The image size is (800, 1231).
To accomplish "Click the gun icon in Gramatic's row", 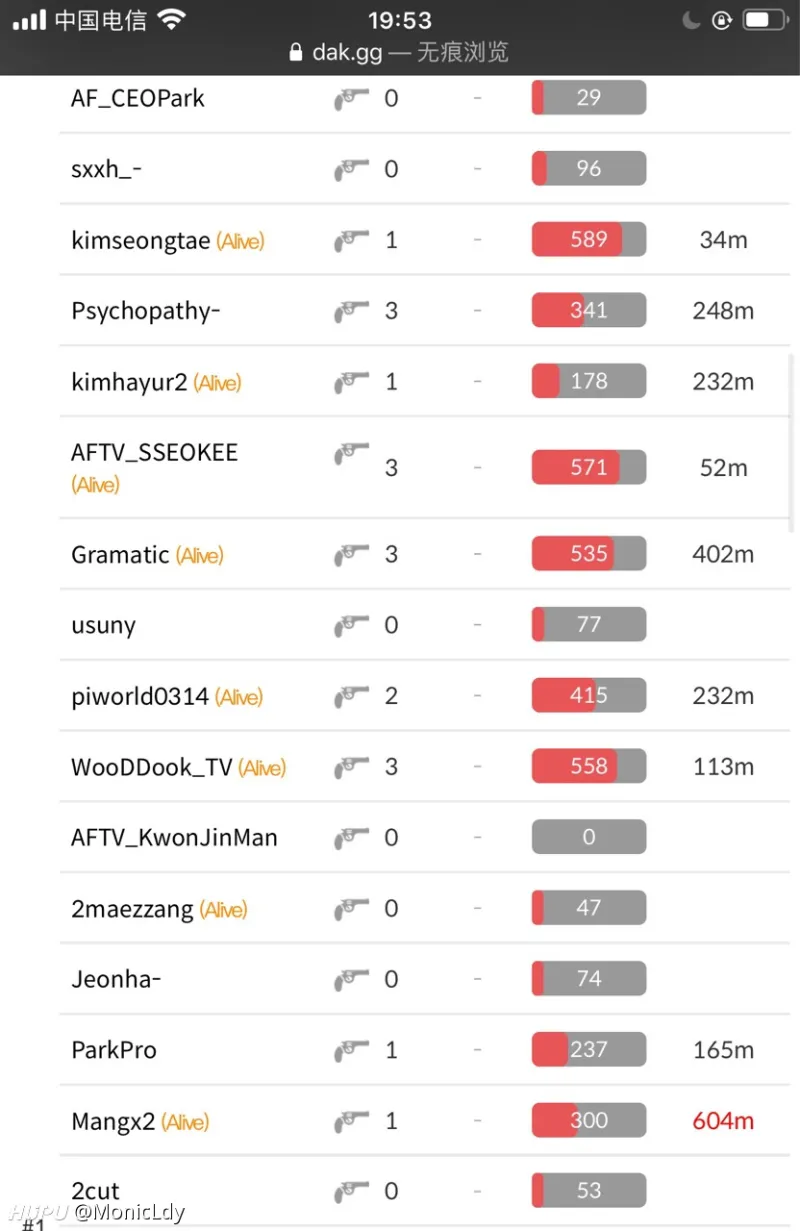I will pyautogui.click(x=351, y=554).
